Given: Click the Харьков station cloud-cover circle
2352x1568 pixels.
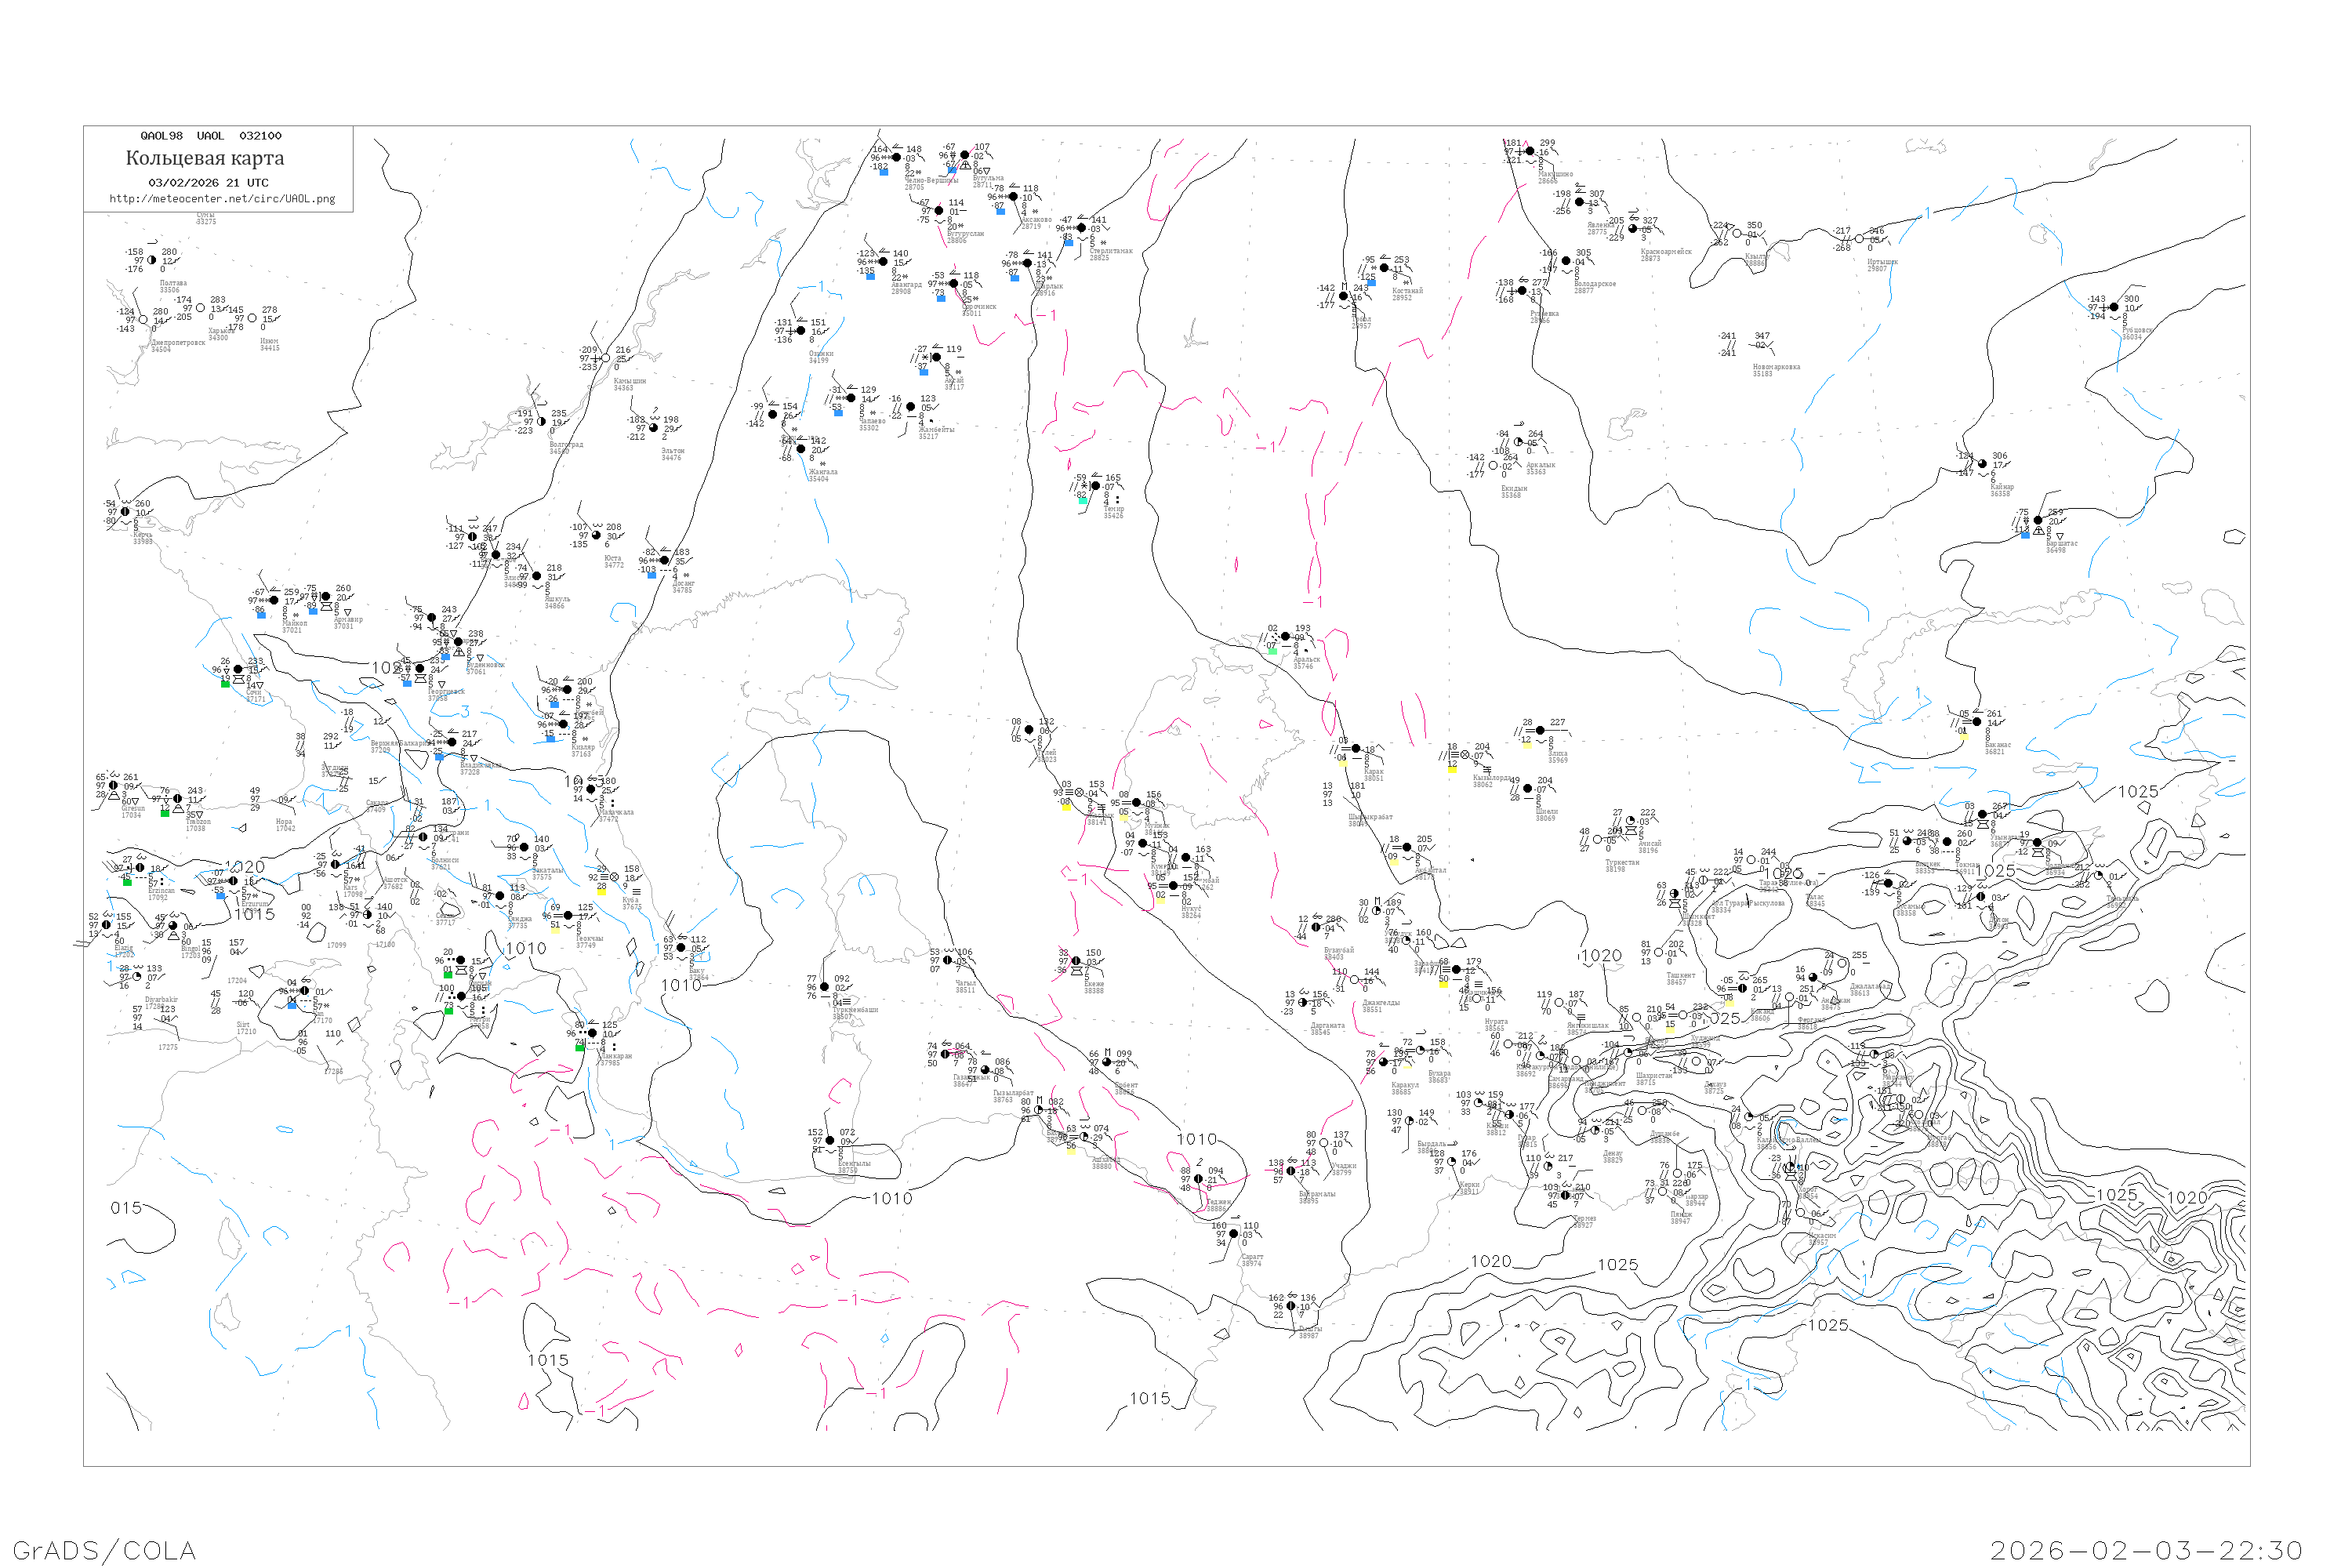Looking at the screenshot, I should 200,308.
